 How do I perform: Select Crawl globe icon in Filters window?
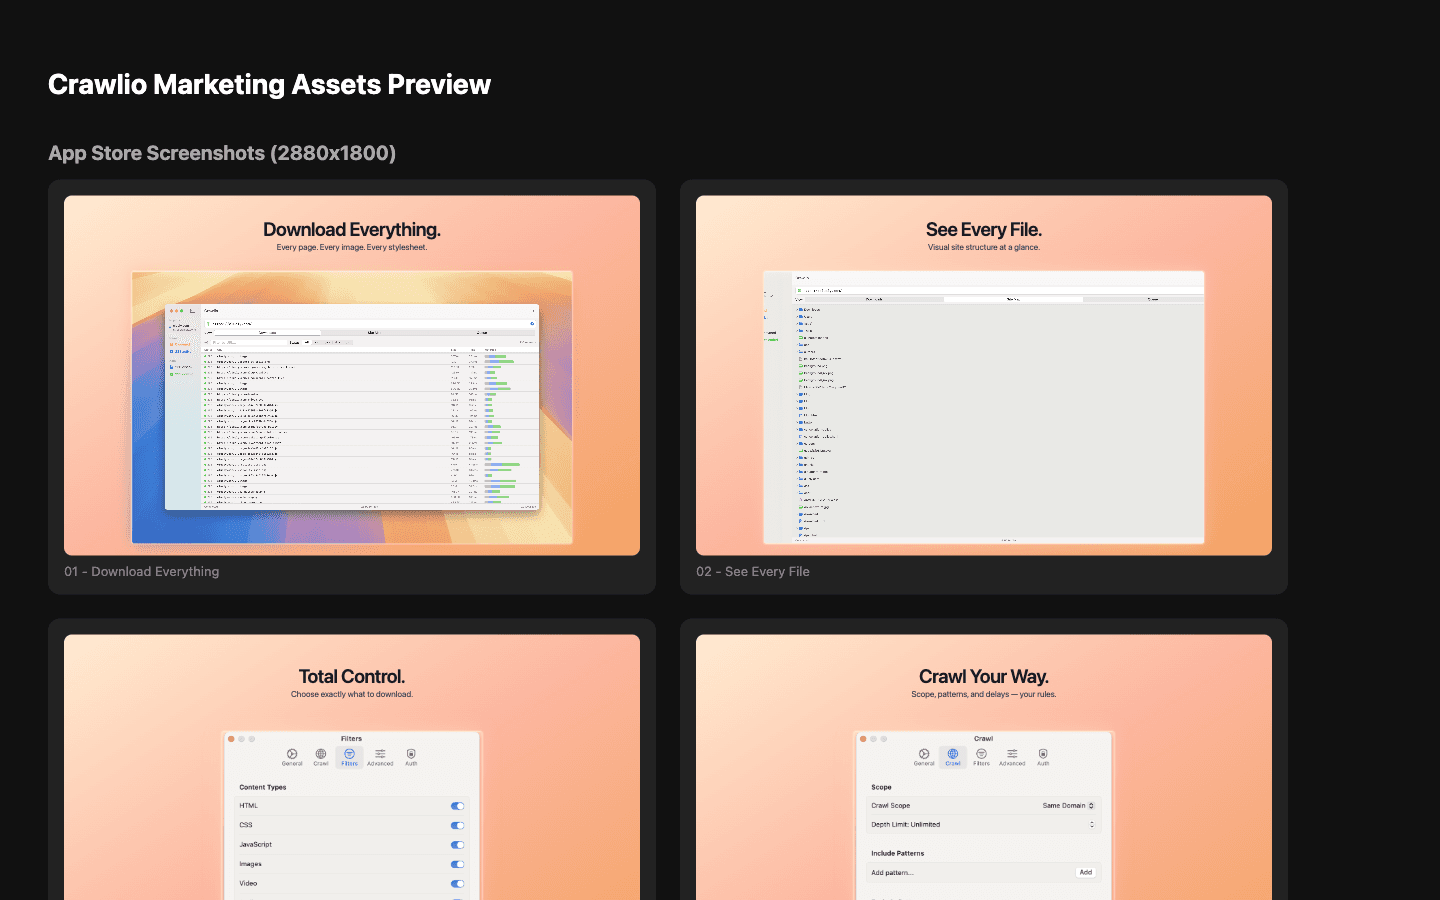(x=321, y=757)
